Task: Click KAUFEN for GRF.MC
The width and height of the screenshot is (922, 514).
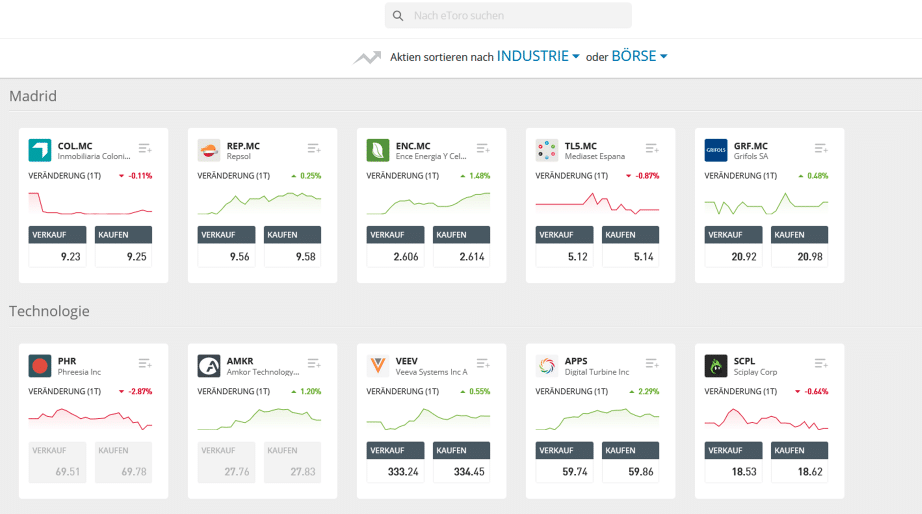Action: click(x=800, y=246)
